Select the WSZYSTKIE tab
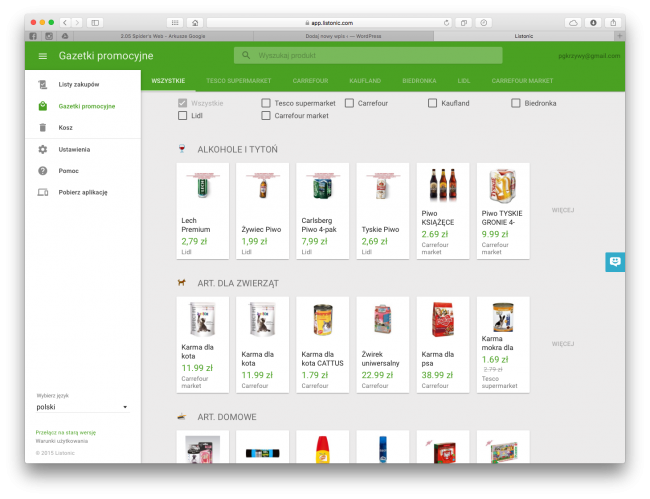 (168, 81)
